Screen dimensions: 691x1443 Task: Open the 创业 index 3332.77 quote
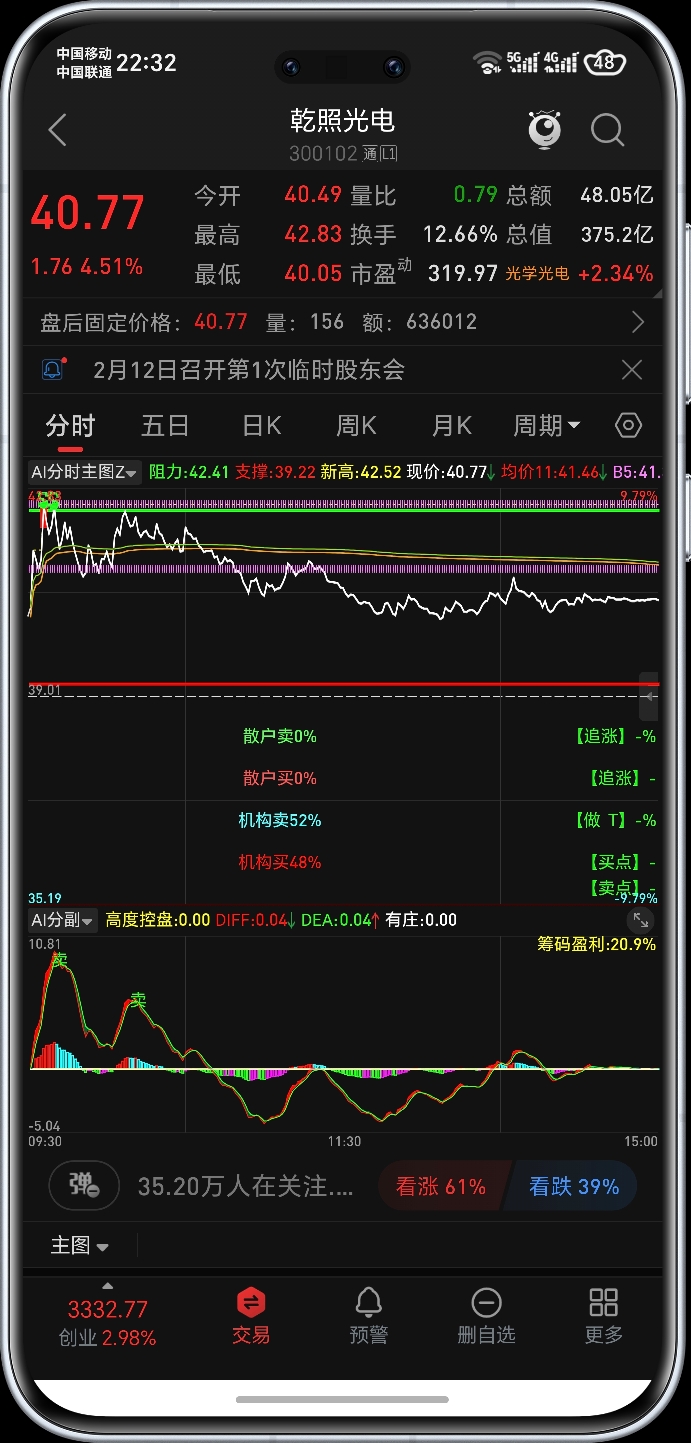(x=107, y=1323)
